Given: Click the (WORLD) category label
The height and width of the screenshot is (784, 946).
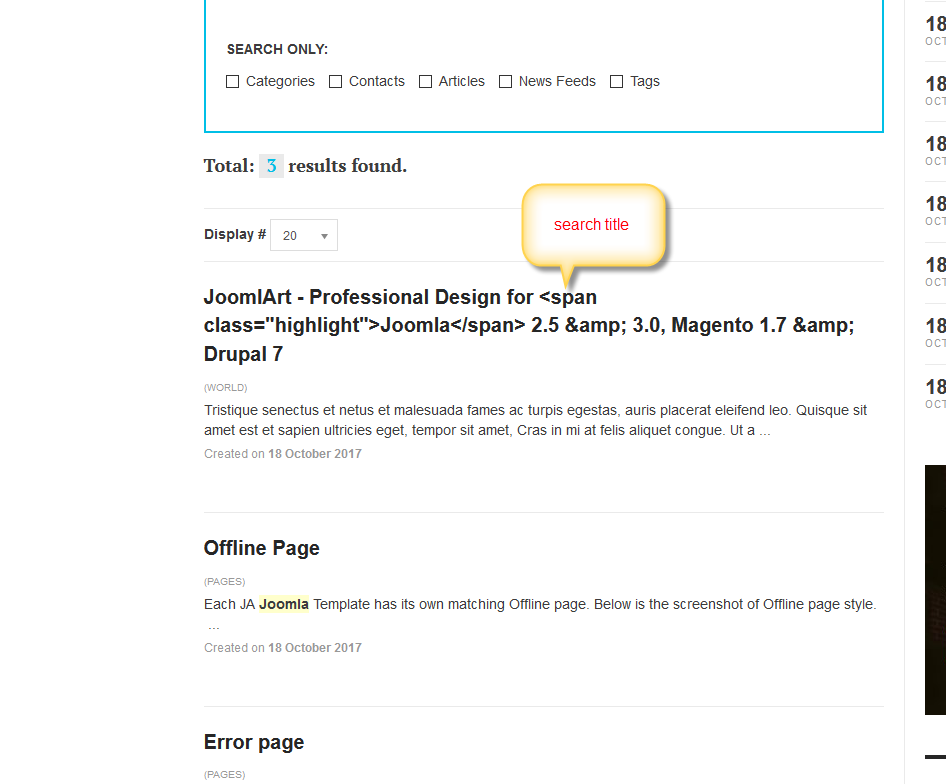Looking at the screenshot, I should [x=226, y=388].
